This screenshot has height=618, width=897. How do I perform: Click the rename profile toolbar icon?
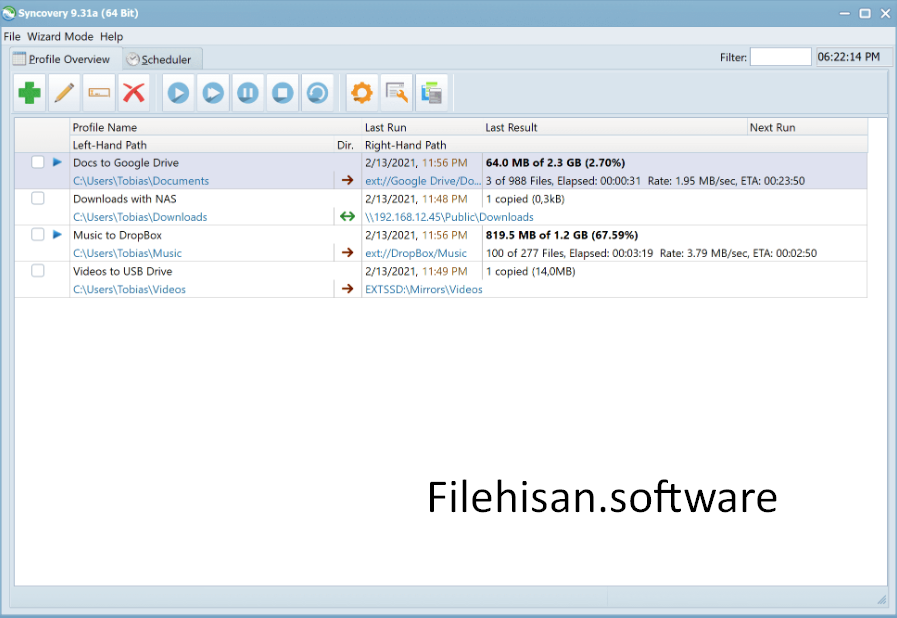[x=98, y=93]
